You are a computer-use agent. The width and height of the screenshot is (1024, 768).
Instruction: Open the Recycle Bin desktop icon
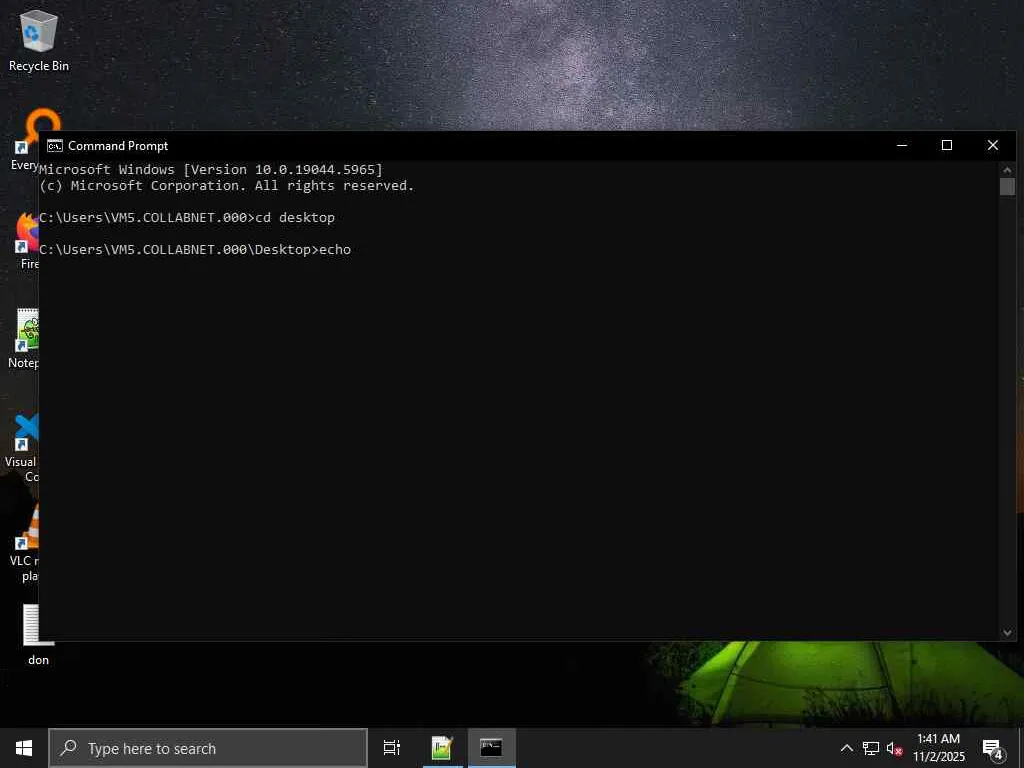click(39, 40)
